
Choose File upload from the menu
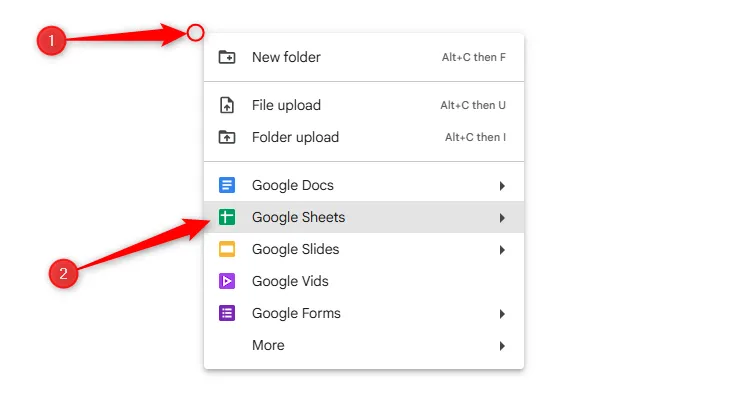(x=286, y=105)
